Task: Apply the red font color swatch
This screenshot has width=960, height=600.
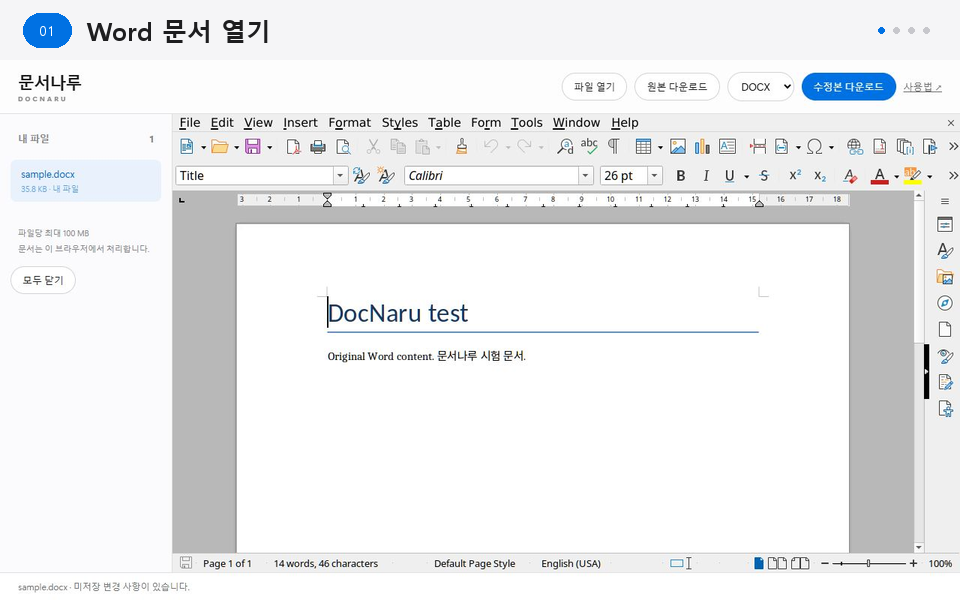Action: [879, 176]
